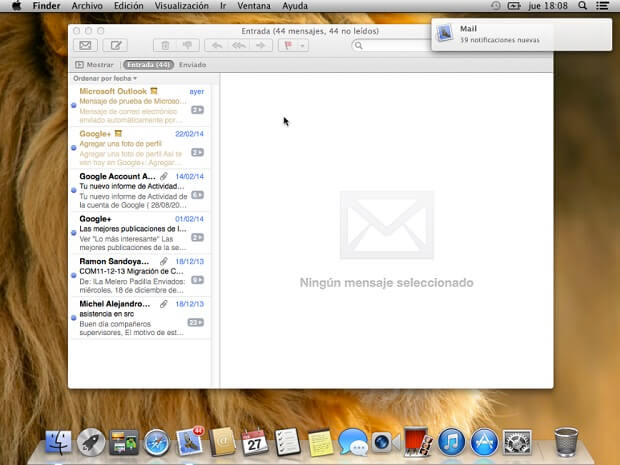Open Calendar icon showing 27
Image resolution: width=620 pixels, height=465 pixels.
coord(255,442)
